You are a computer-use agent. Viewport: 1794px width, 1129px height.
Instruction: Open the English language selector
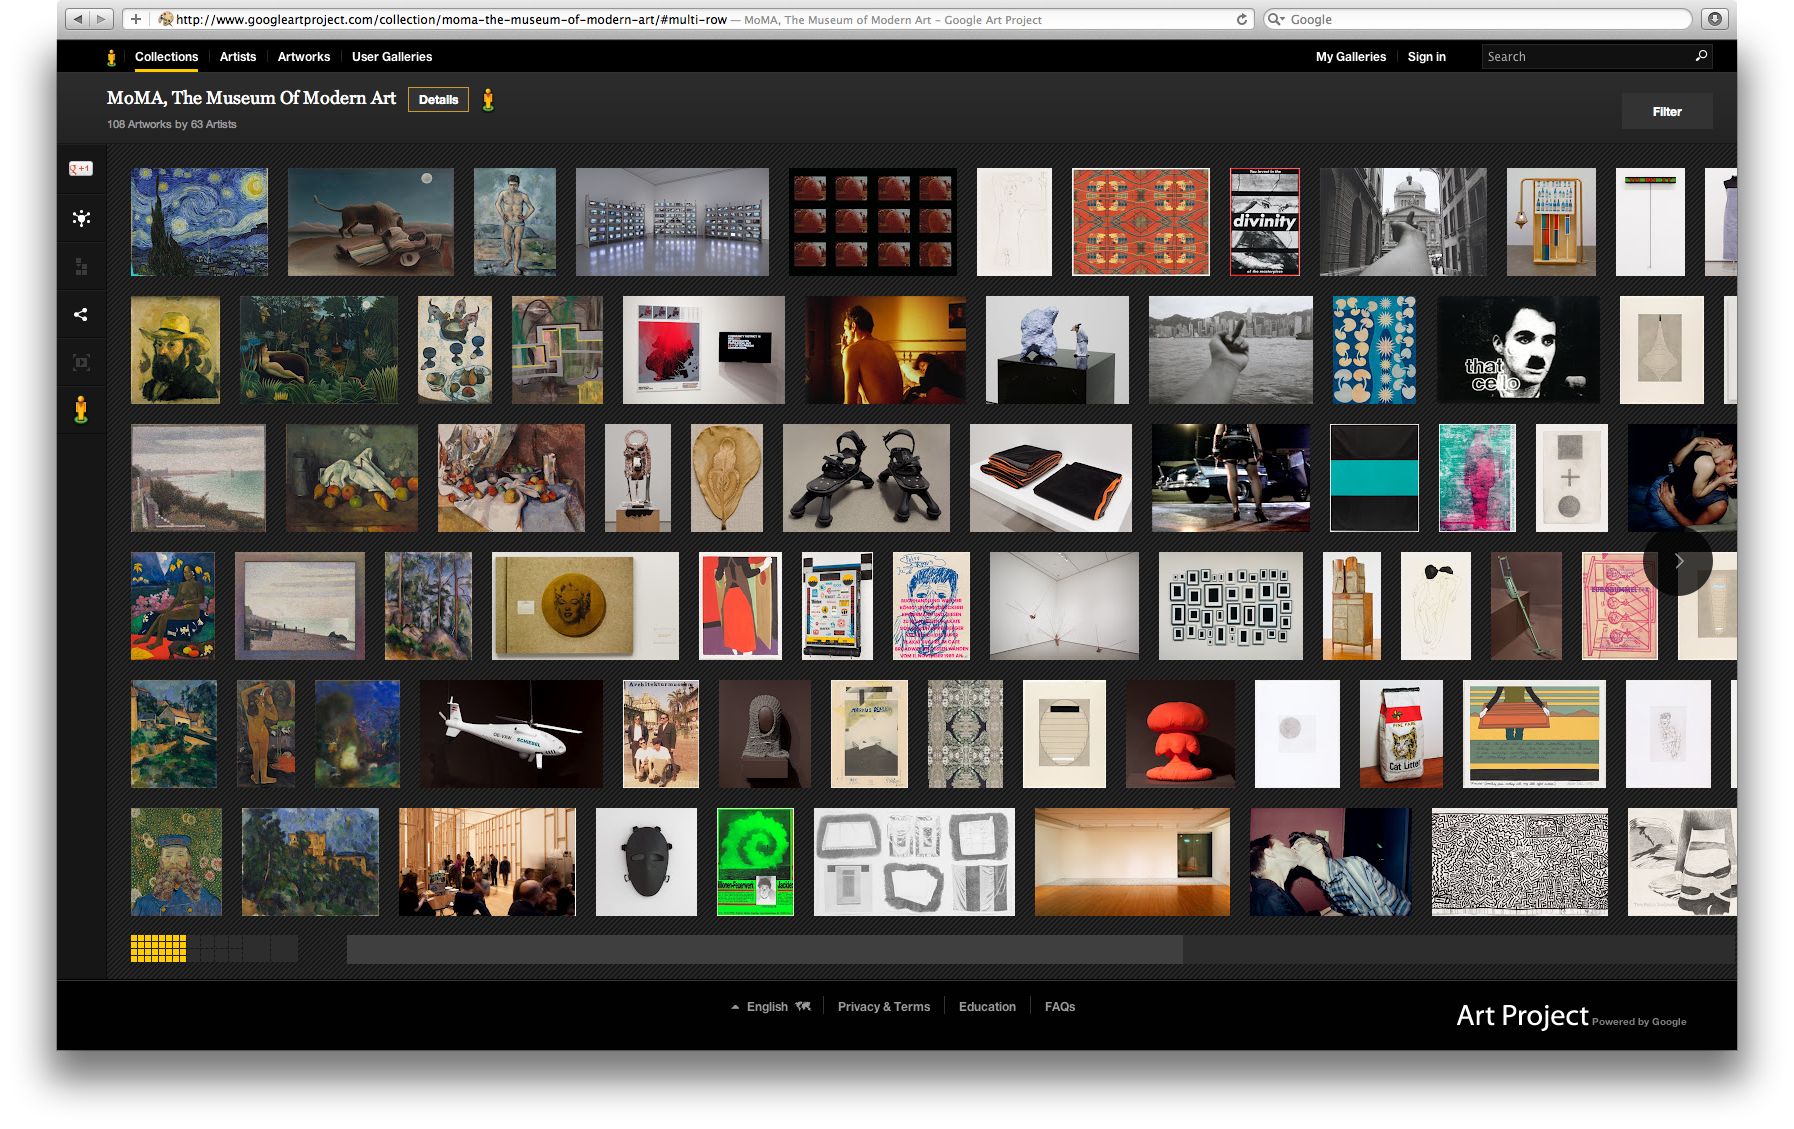coord(768,1006)
